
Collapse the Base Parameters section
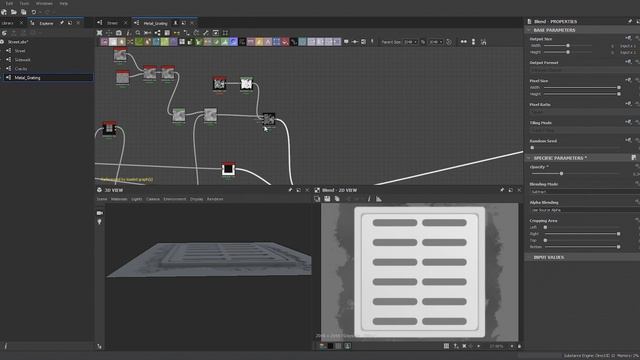click(529, 30)
